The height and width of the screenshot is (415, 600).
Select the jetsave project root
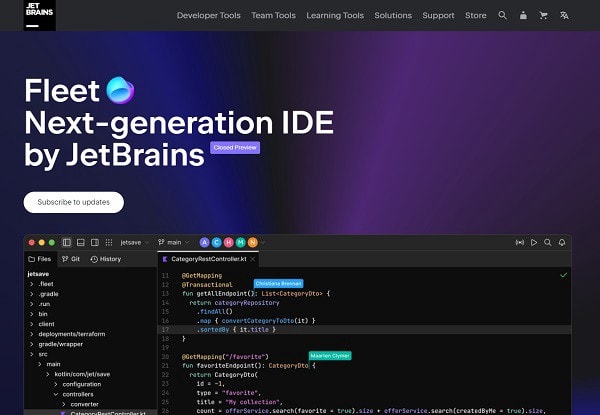point(38,274)
